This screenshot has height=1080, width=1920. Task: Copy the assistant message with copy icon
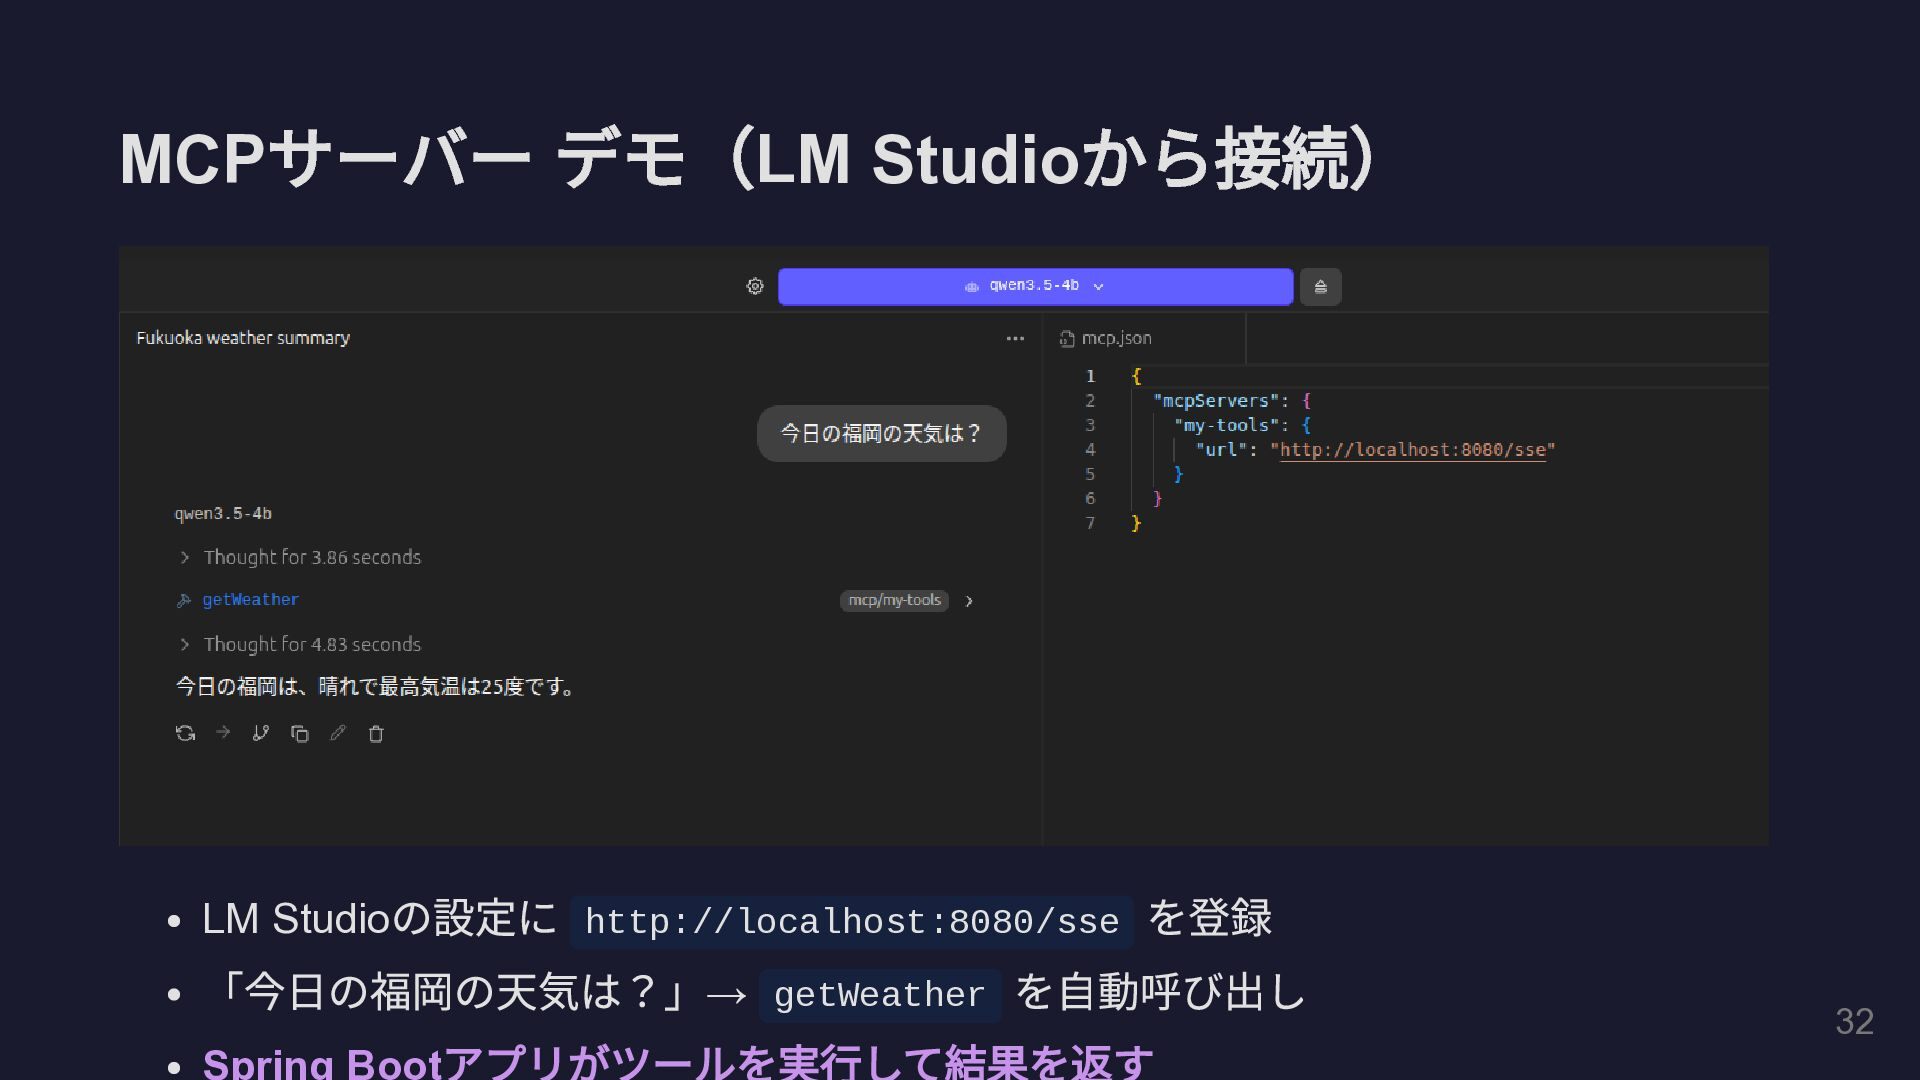299,734
